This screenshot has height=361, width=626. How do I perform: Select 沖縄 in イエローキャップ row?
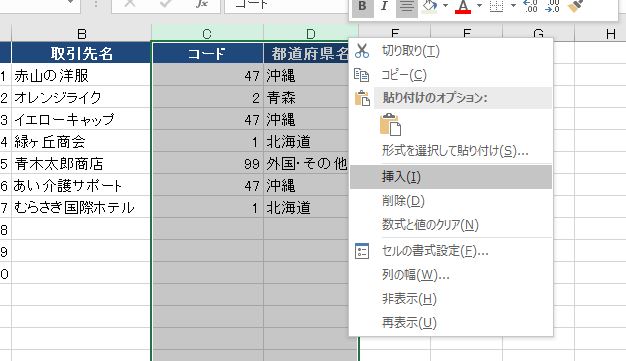point(307,119)
